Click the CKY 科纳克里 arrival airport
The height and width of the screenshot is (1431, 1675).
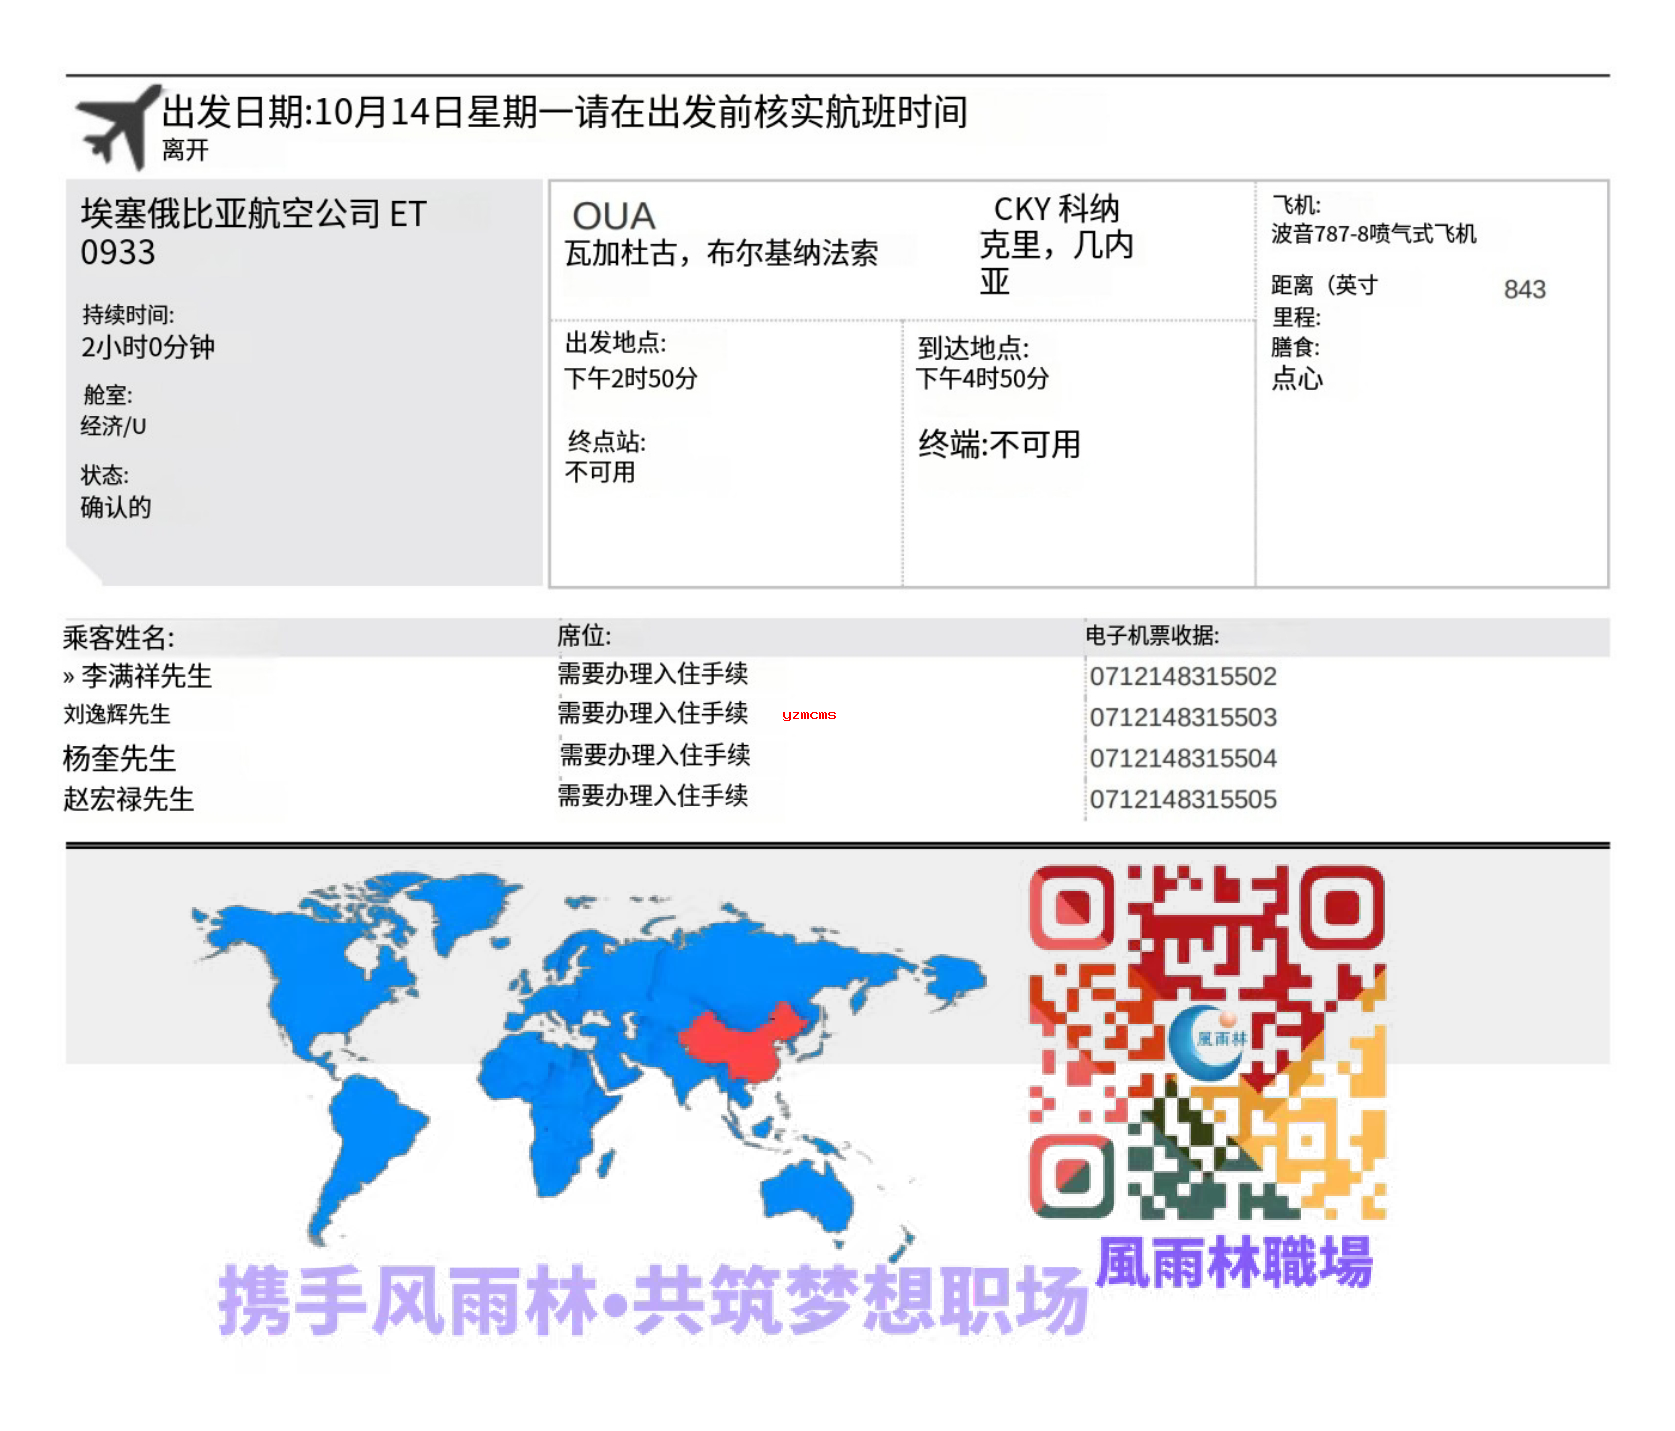click(x=1056, y=244)
